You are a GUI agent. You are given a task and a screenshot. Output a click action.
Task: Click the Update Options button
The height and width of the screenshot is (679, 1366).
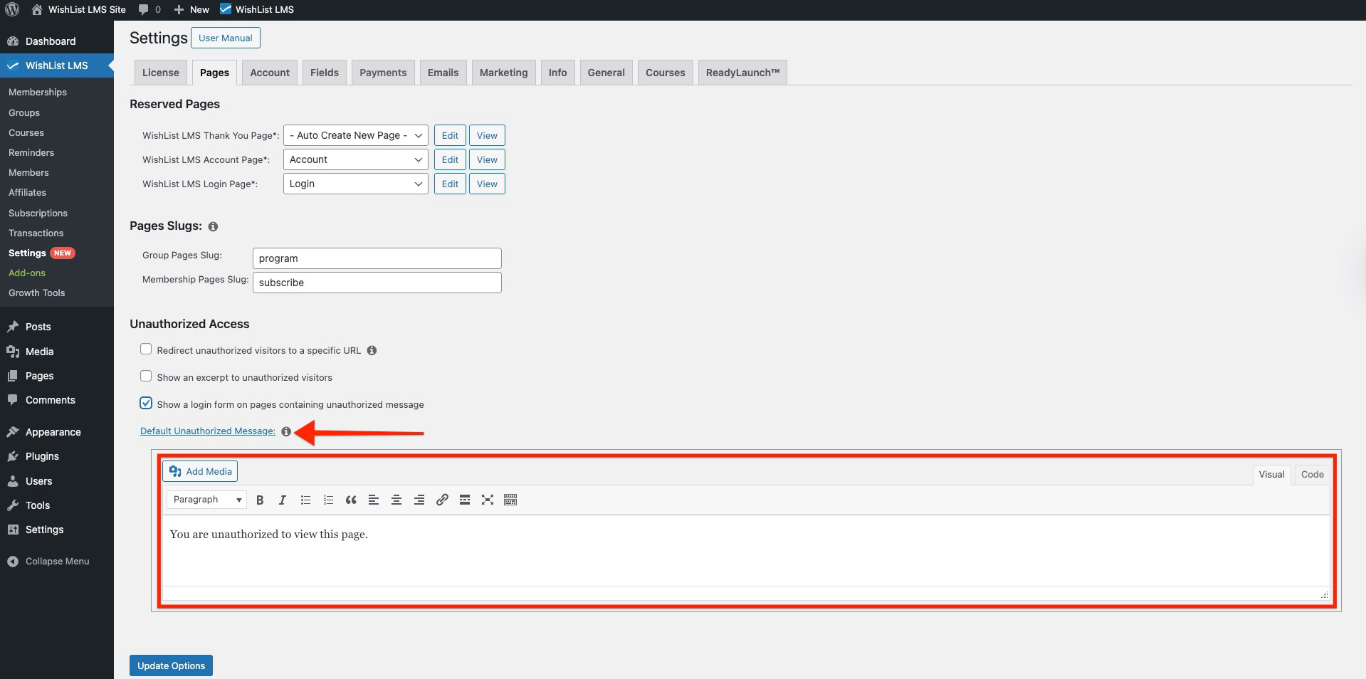coord(170,665)
